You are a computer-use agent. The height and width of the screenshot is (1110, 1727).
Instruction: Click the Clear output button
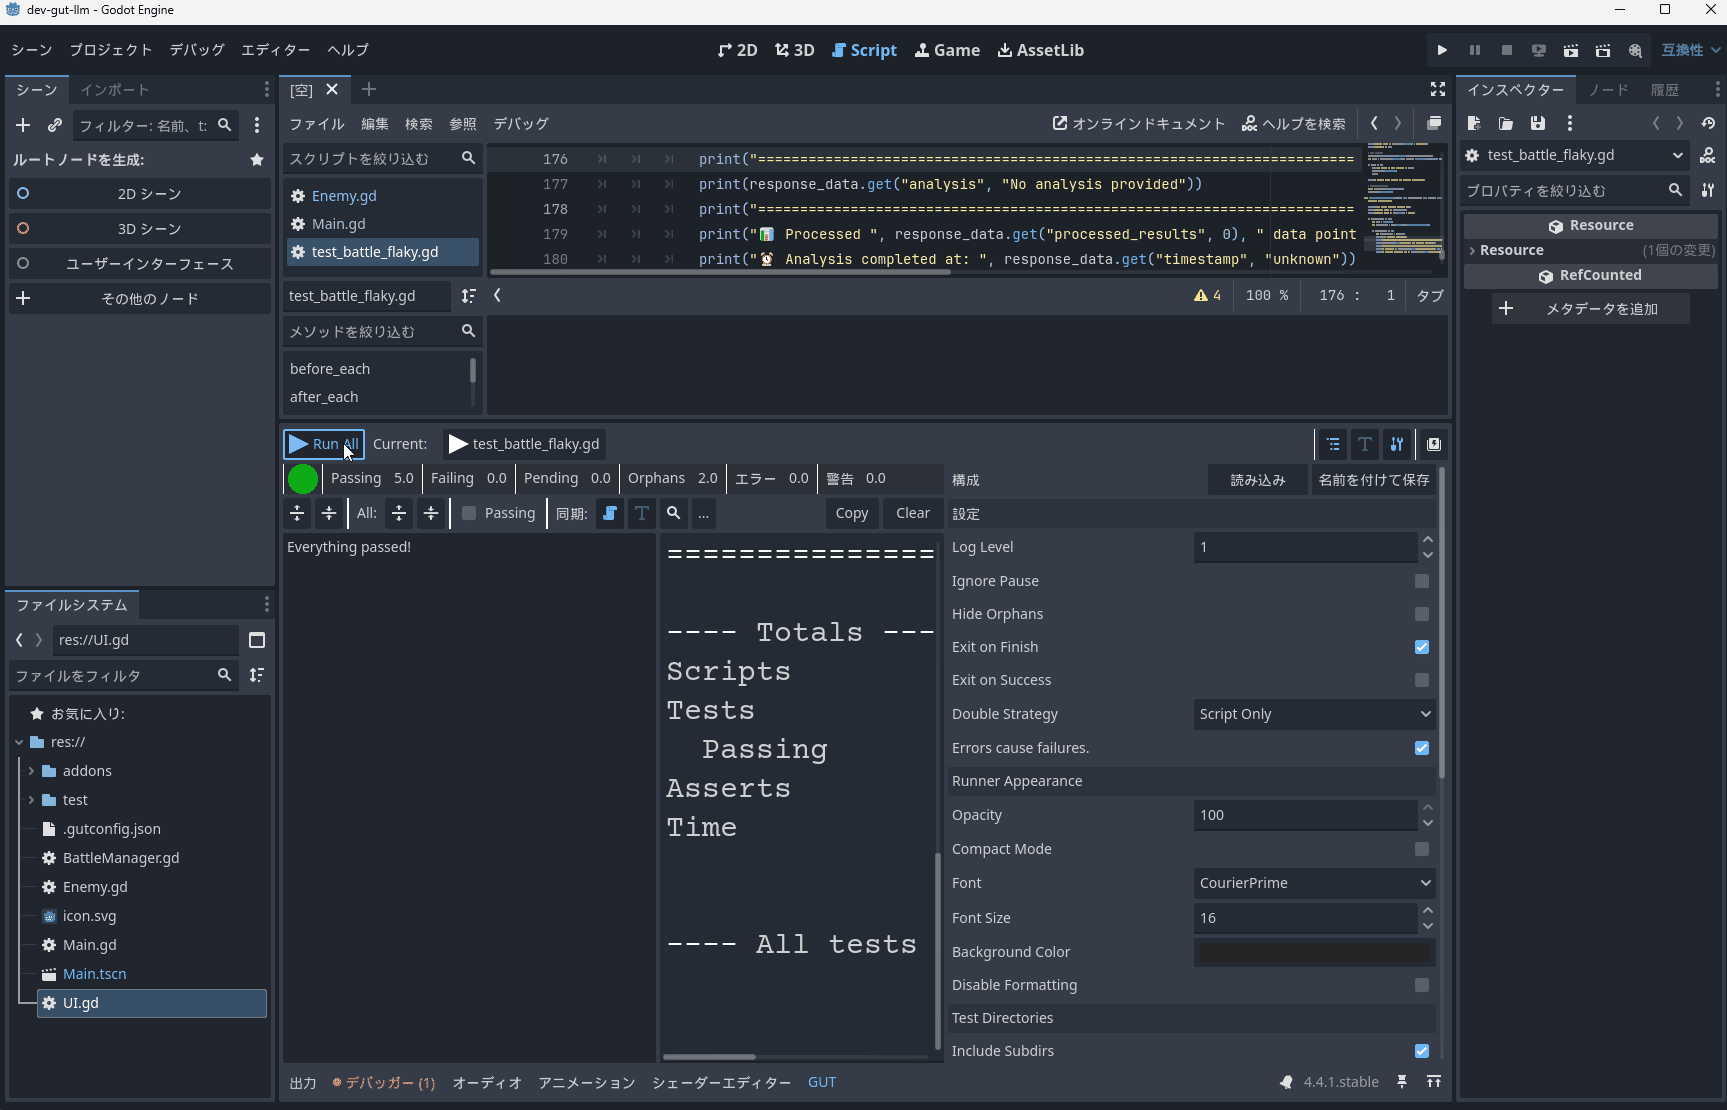pyautogui.click(x=912, y=513)
